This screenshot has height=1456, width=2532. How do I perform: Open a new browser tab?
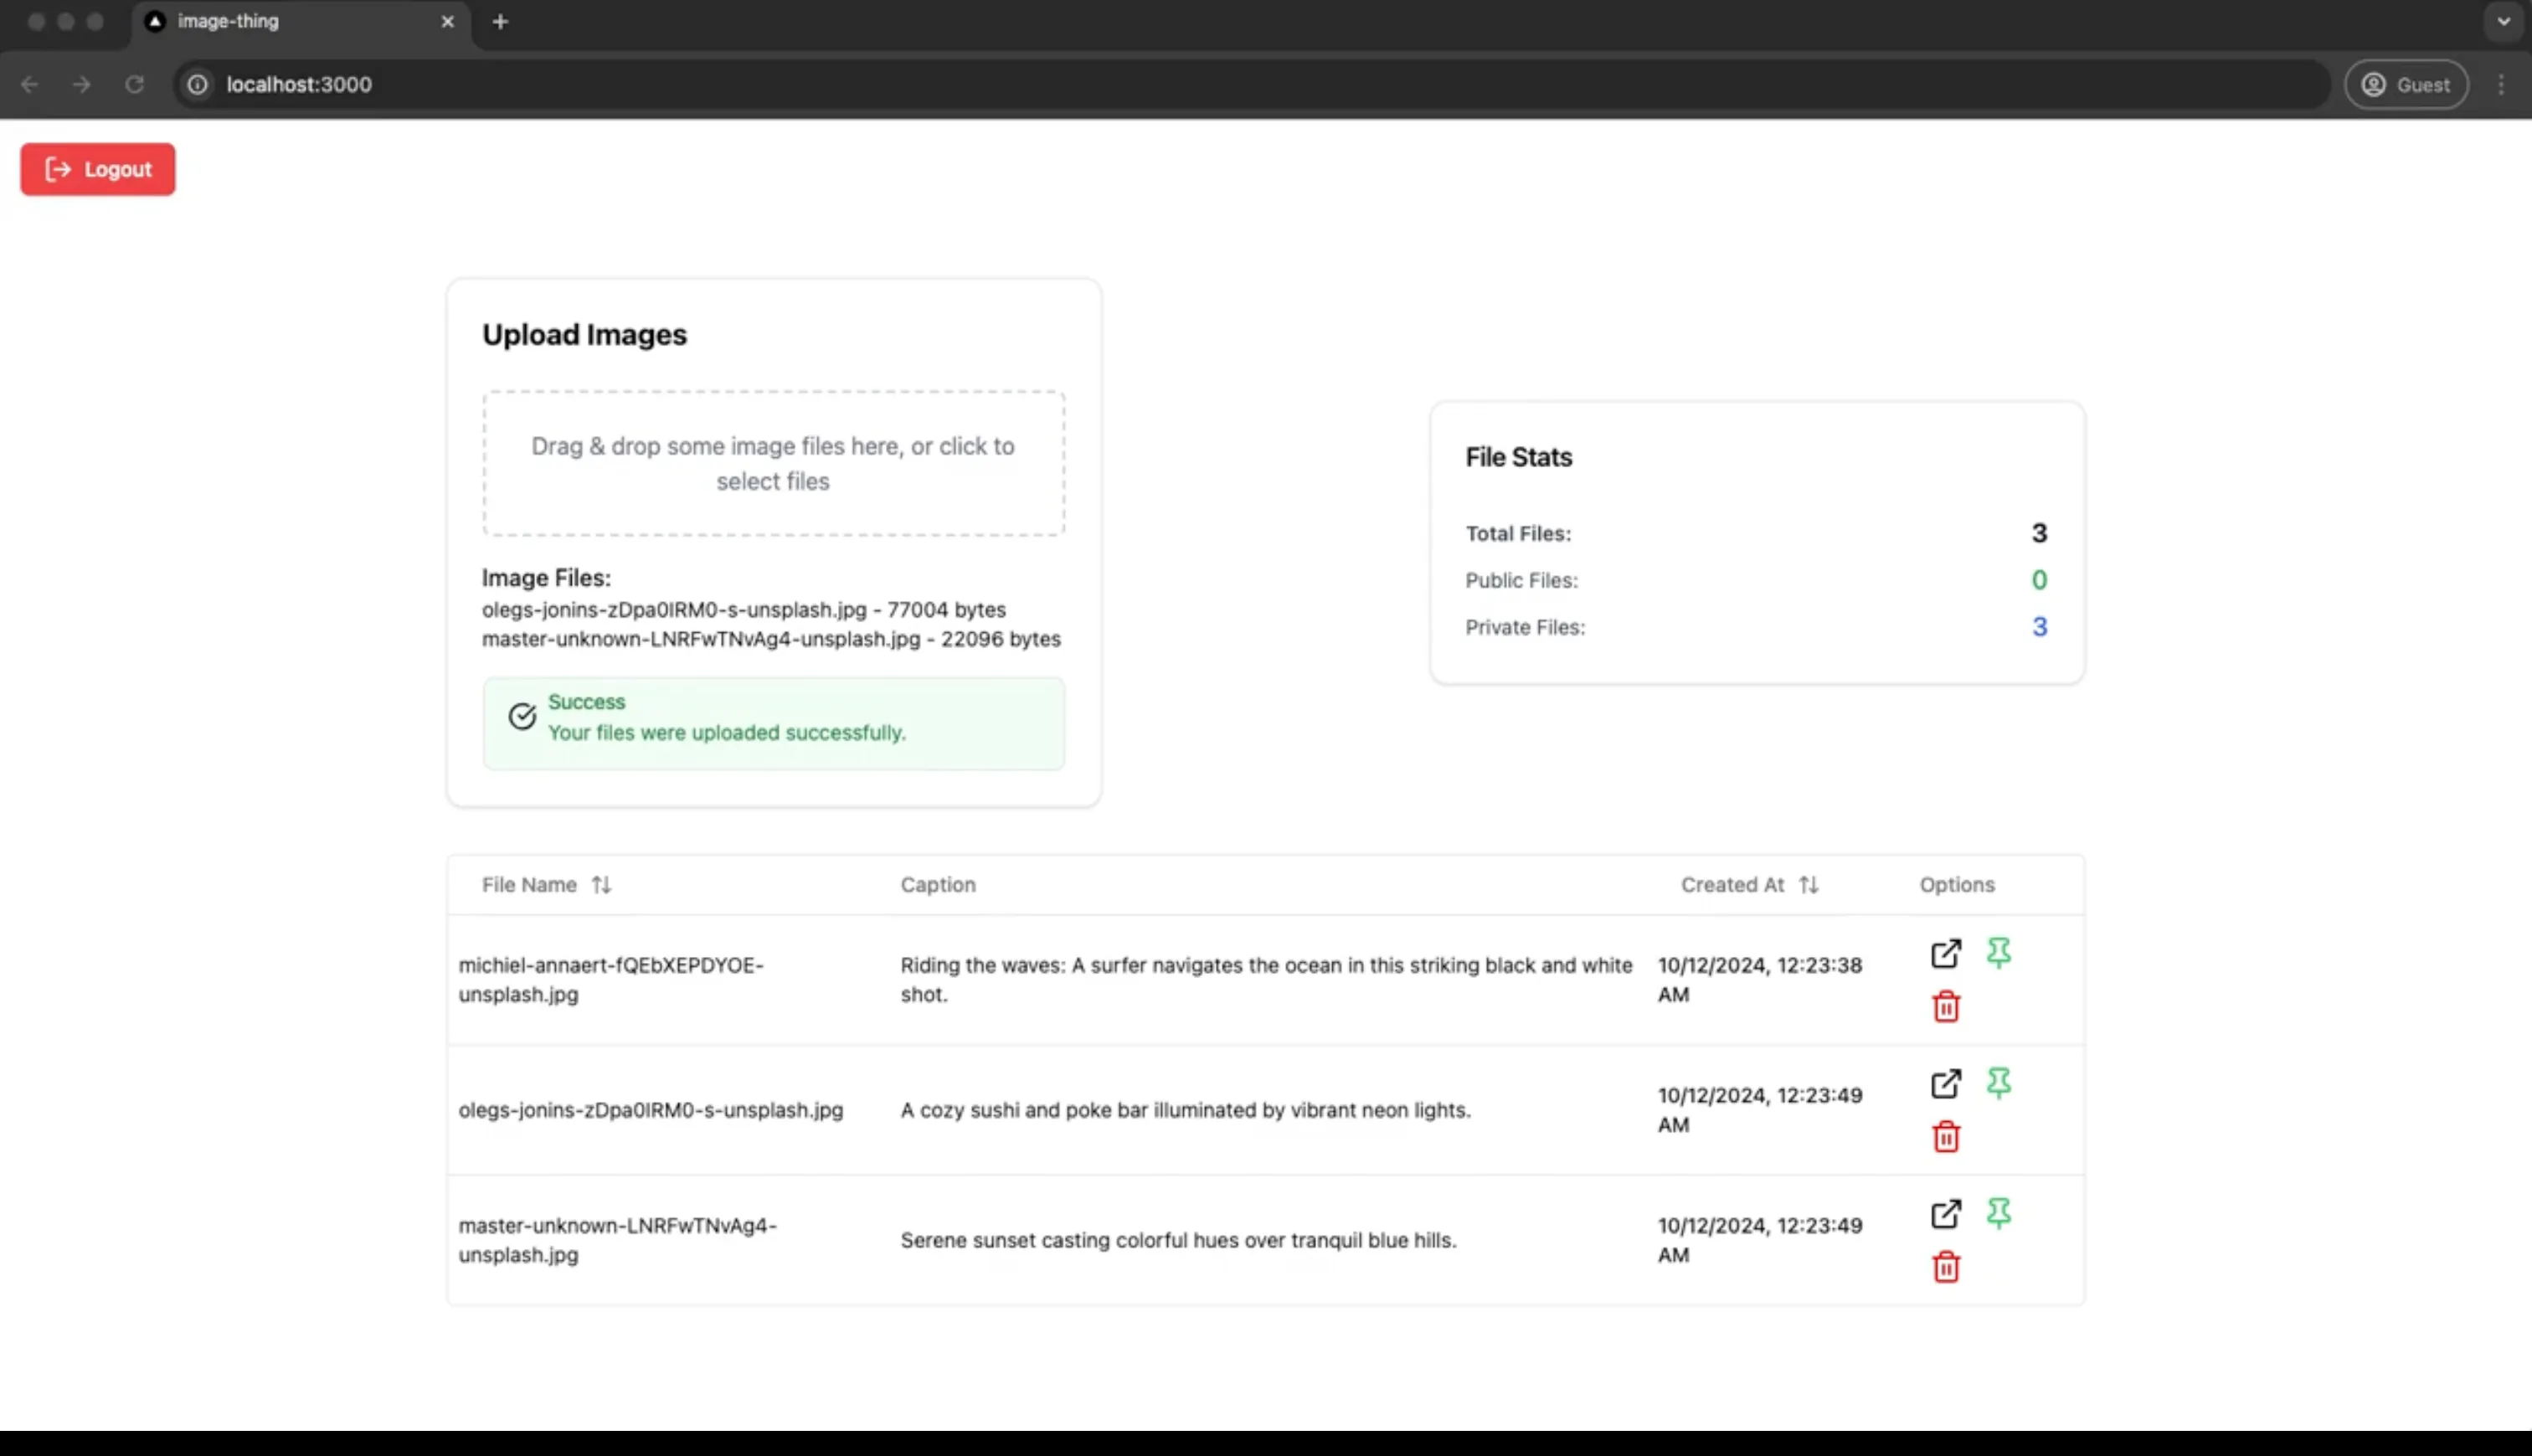tap(500, 21)
